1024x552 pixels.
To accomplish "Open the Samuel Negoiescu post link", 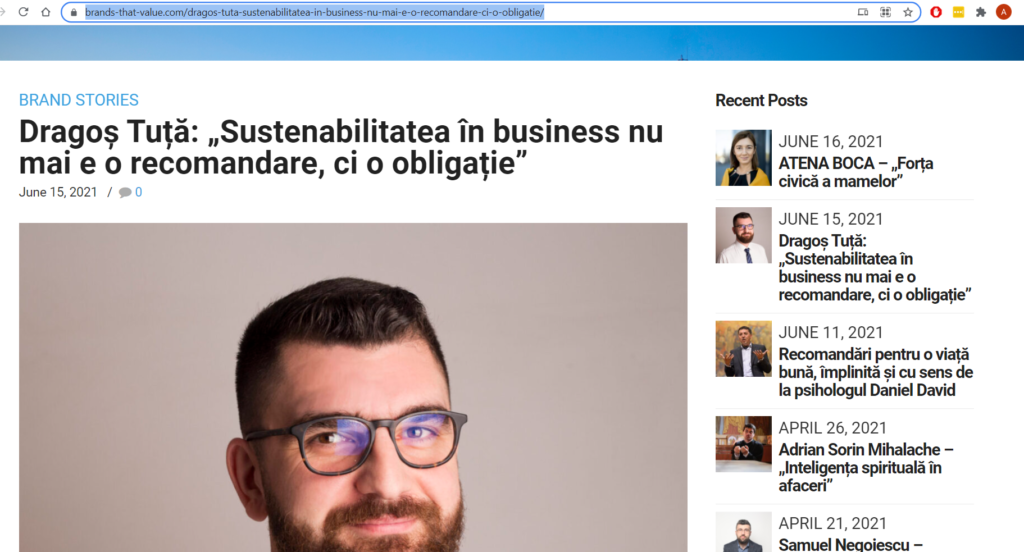I will [850, 544].
